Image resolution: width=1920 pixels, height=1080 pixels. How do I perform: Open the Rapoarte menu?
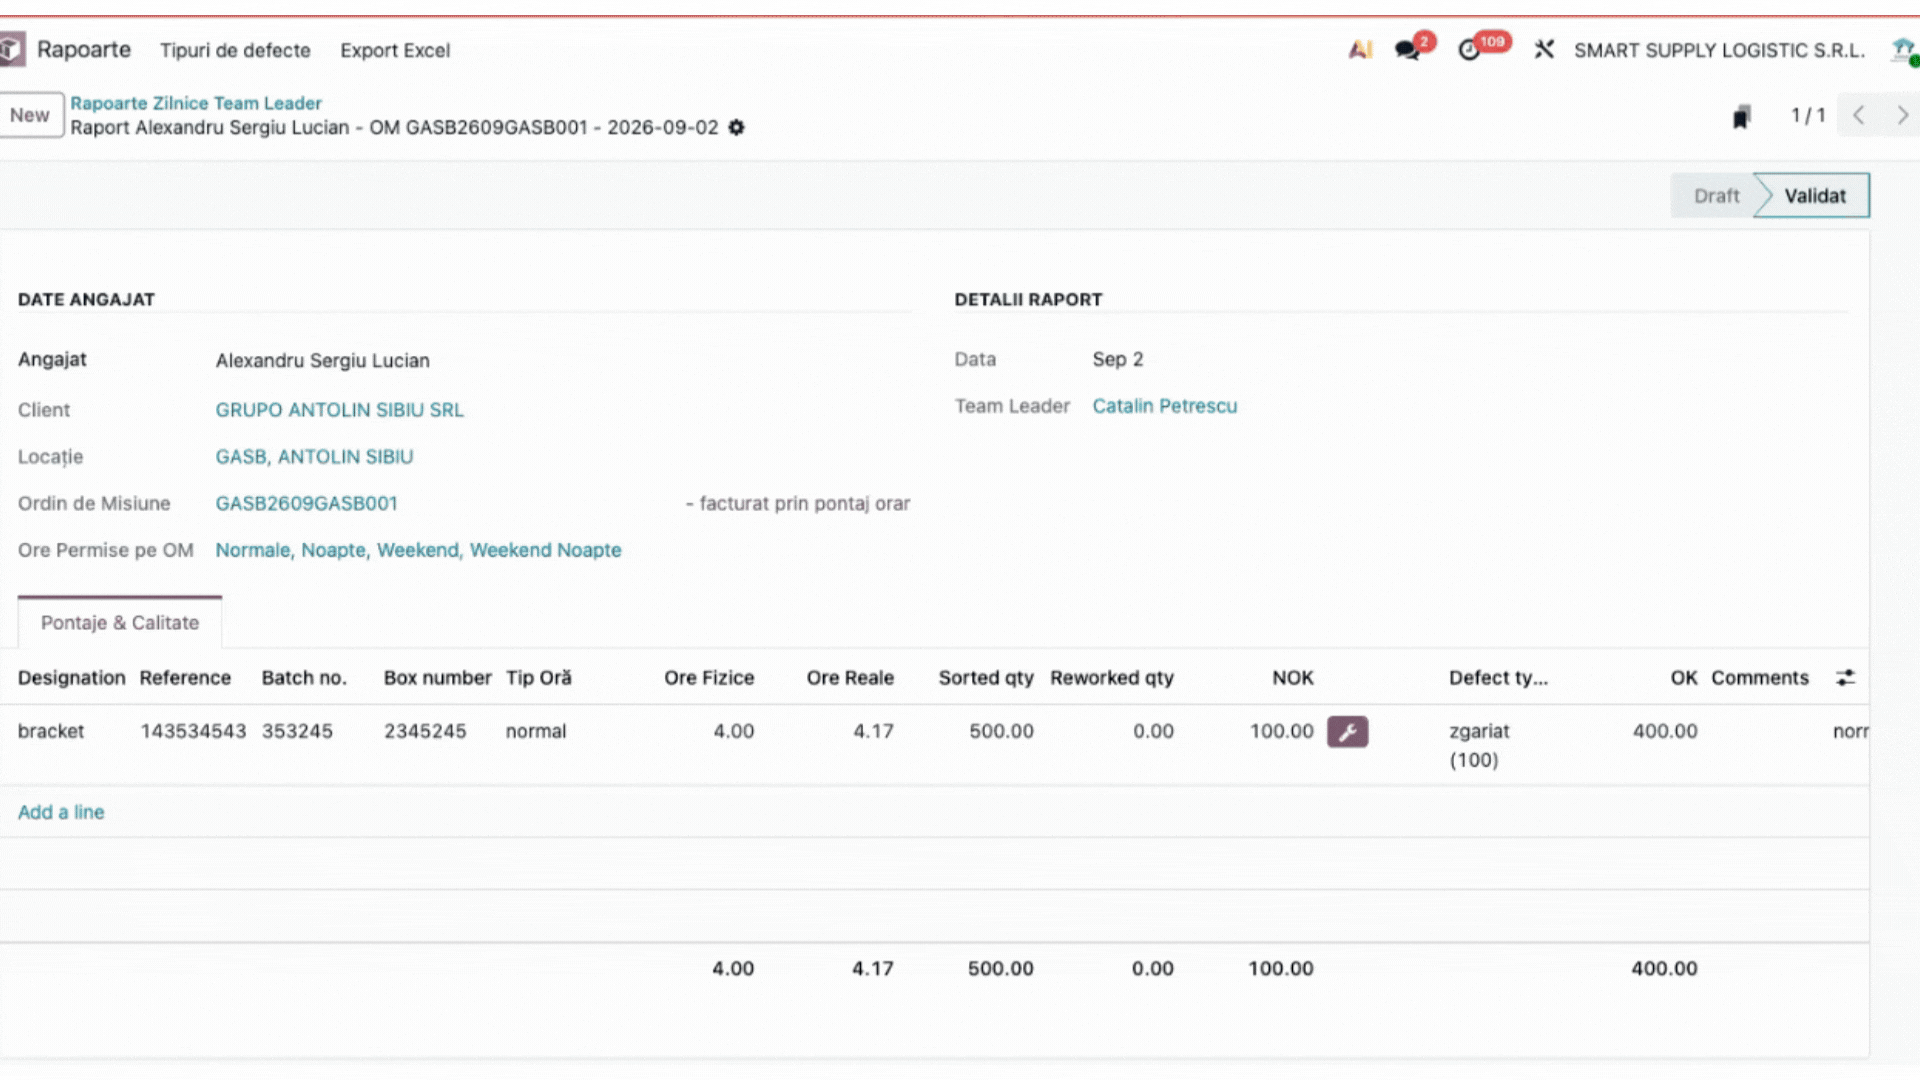84,50
